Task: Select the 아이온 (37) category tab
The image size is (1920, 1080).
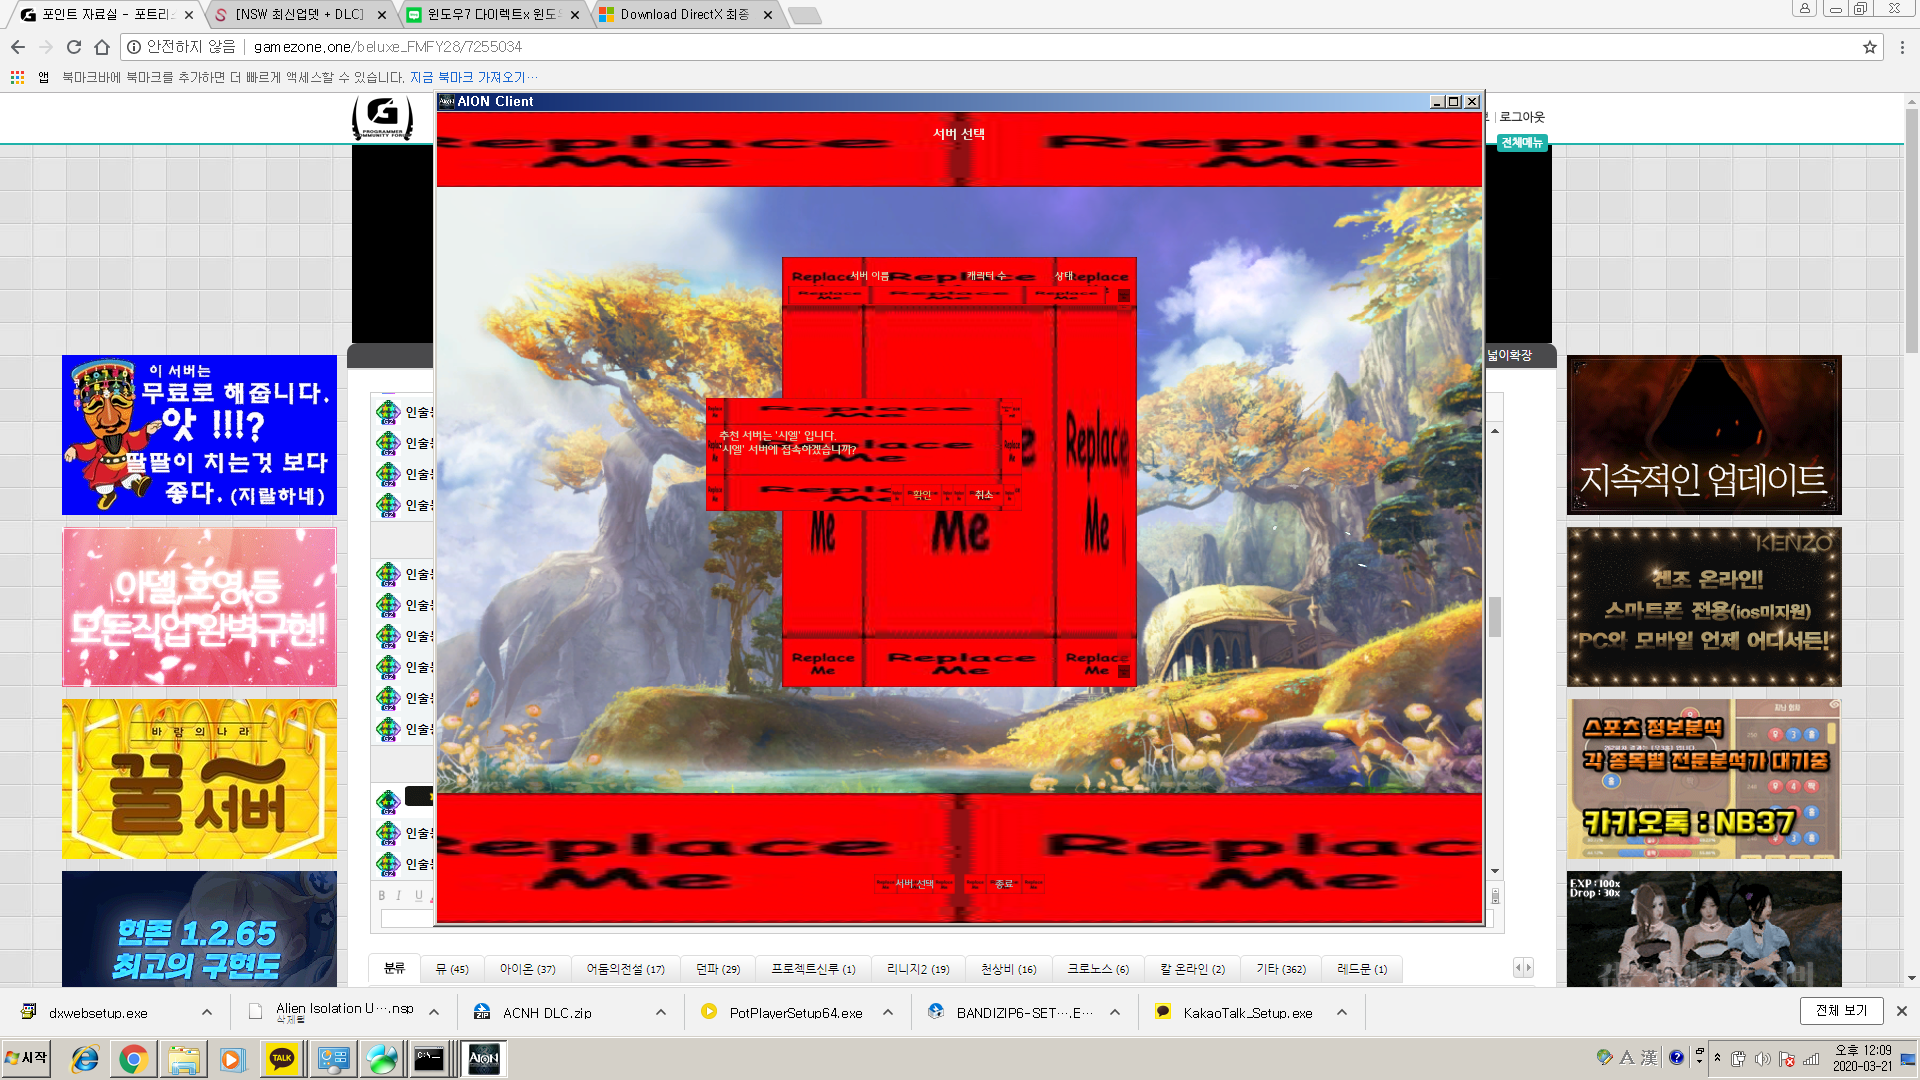Action: point(527,969)
